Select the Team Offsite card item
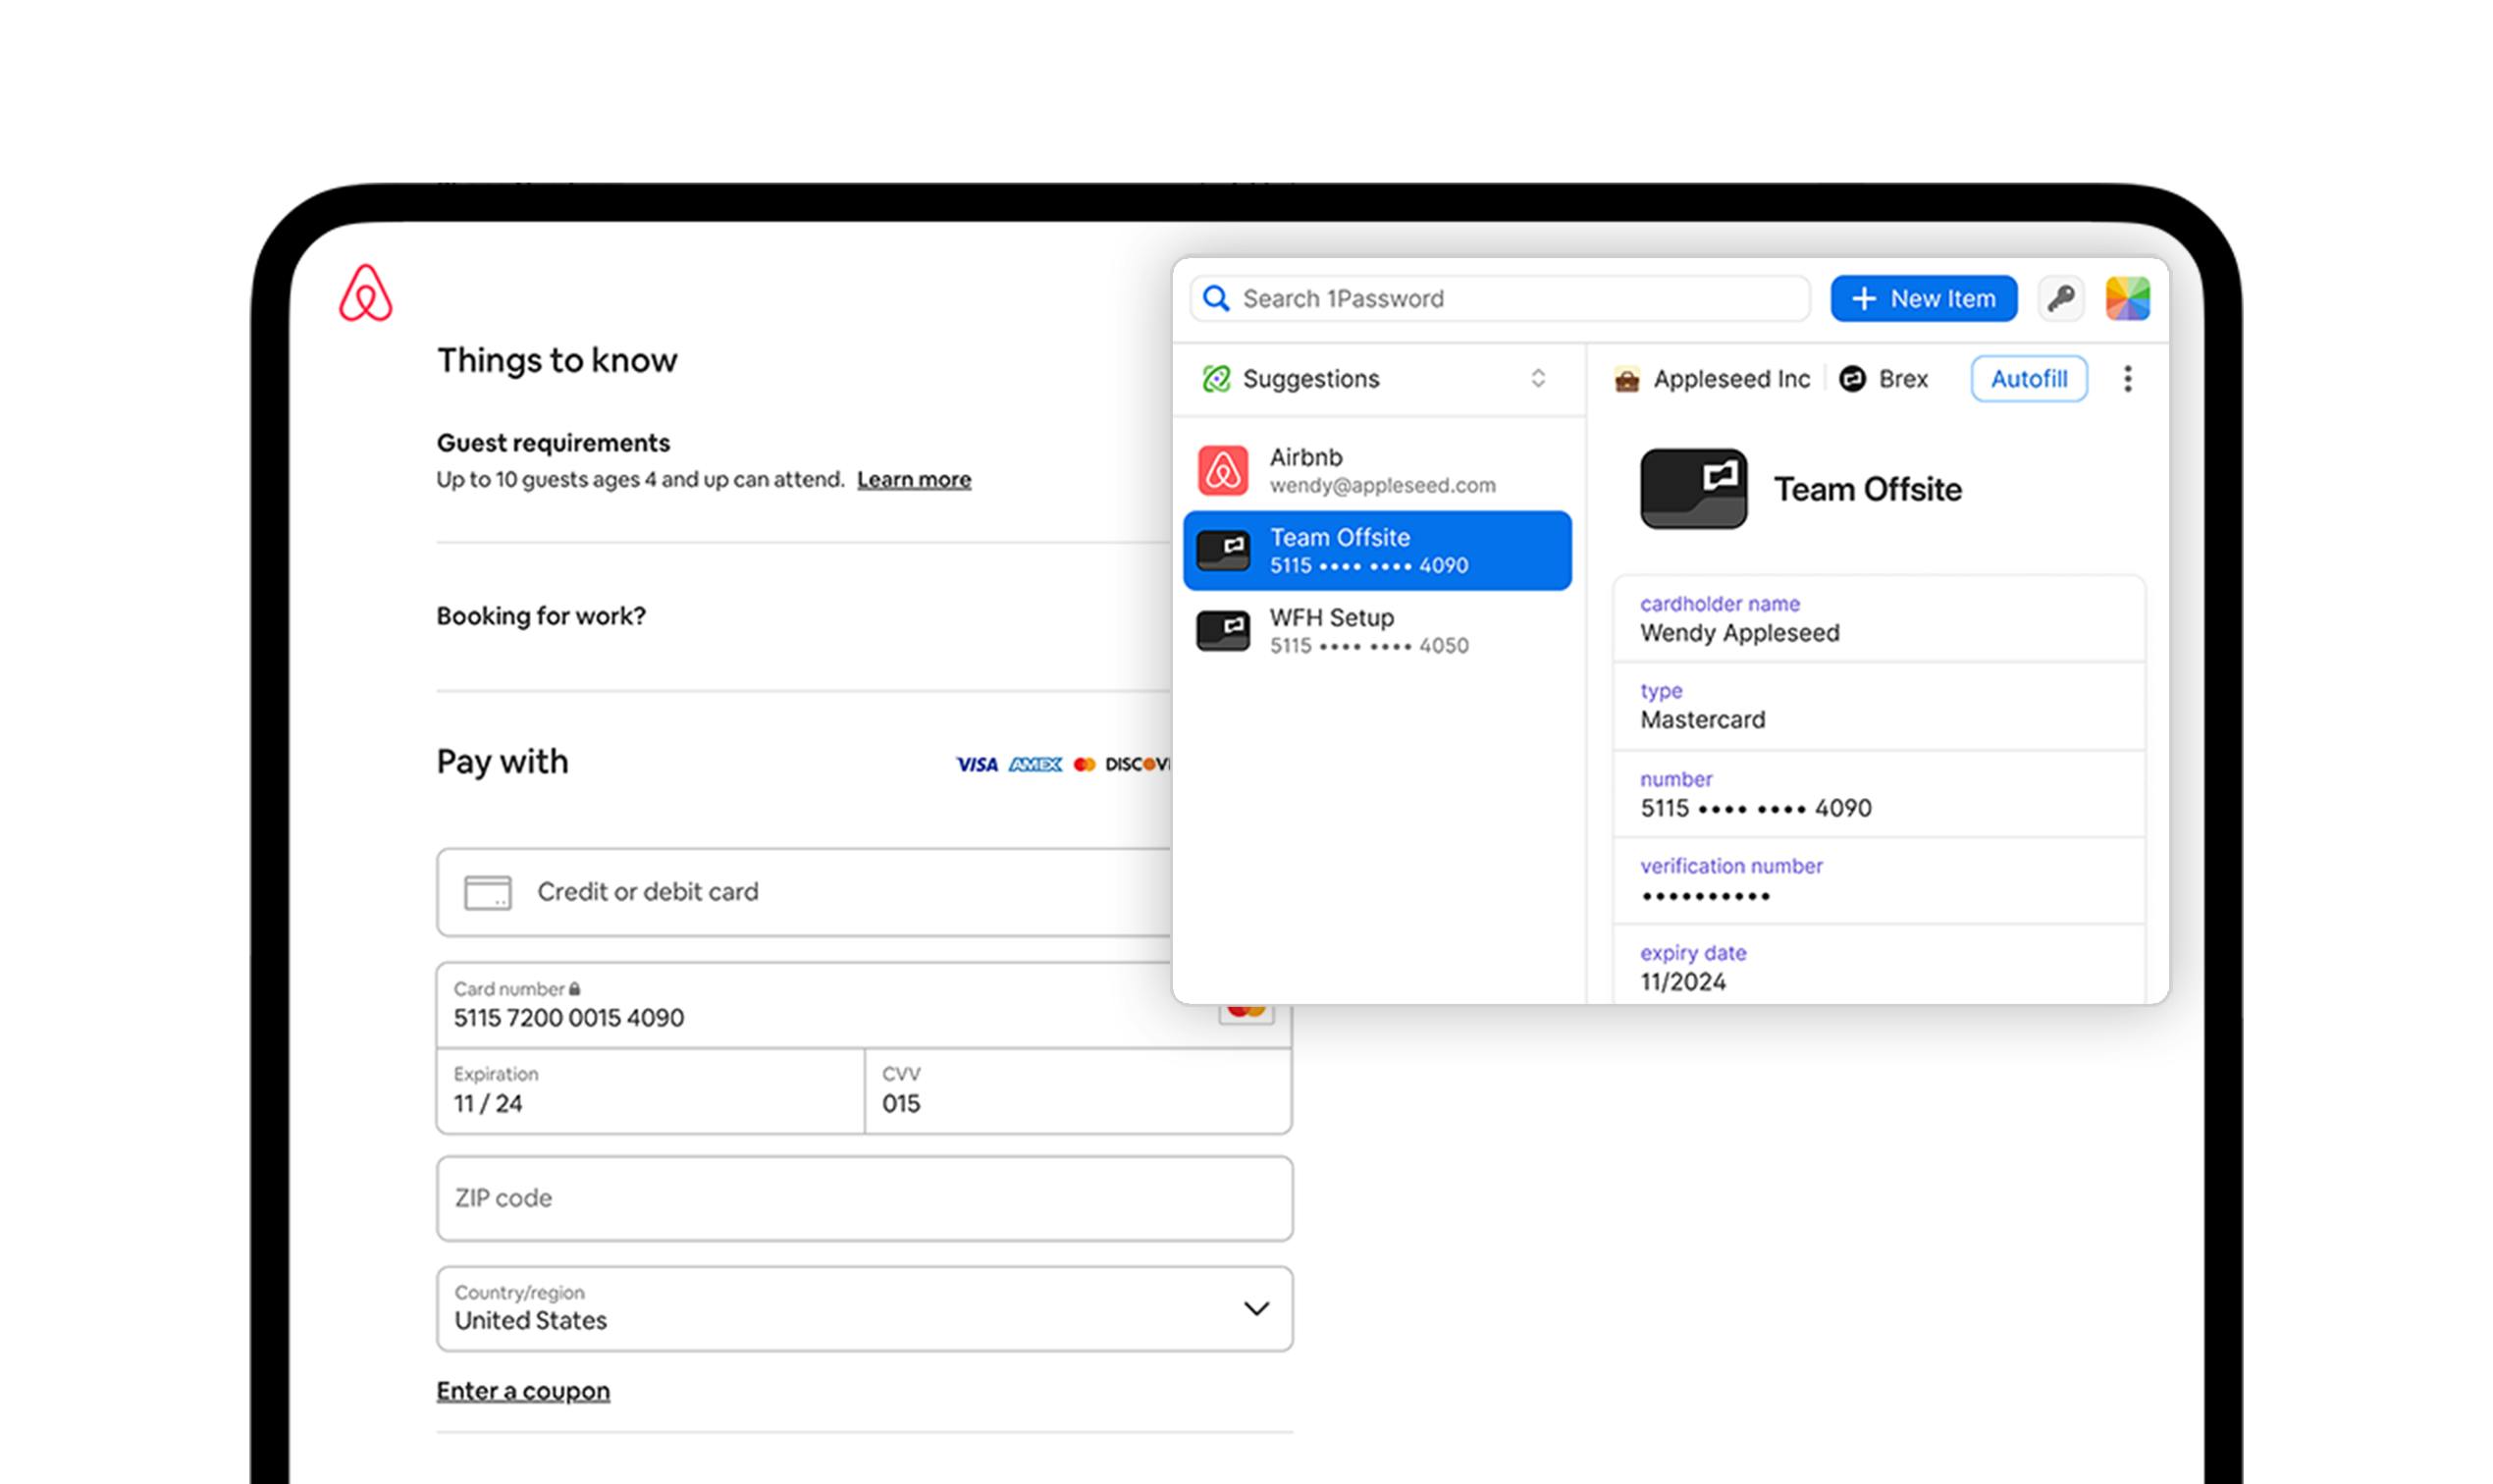Image resolution: width=2493 pixels, height=1484 pixels. (x=1377, y=551)
